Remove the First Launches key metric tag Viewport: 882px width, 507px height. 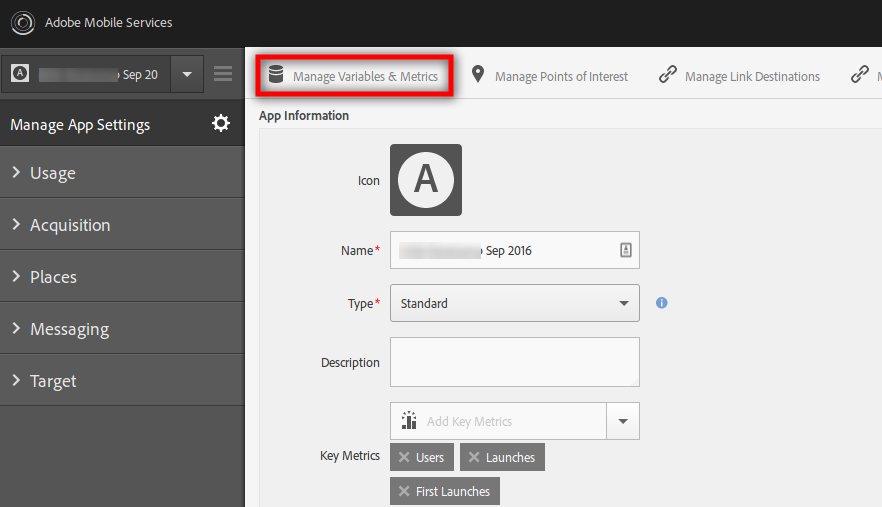[404, 491]
